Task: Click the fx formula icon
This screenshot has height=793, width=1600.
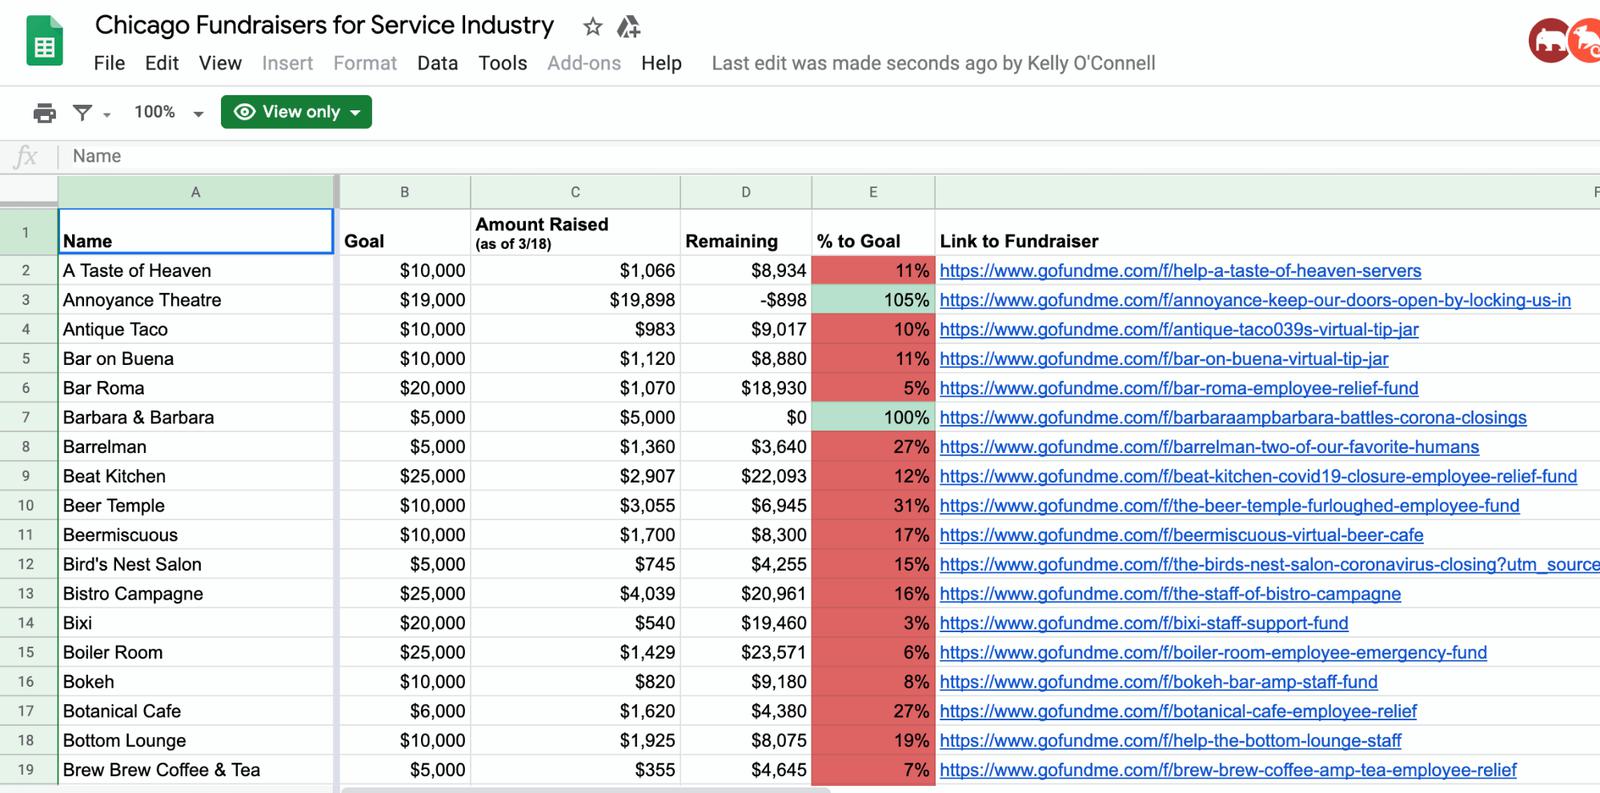Action: tap(26, 156)
